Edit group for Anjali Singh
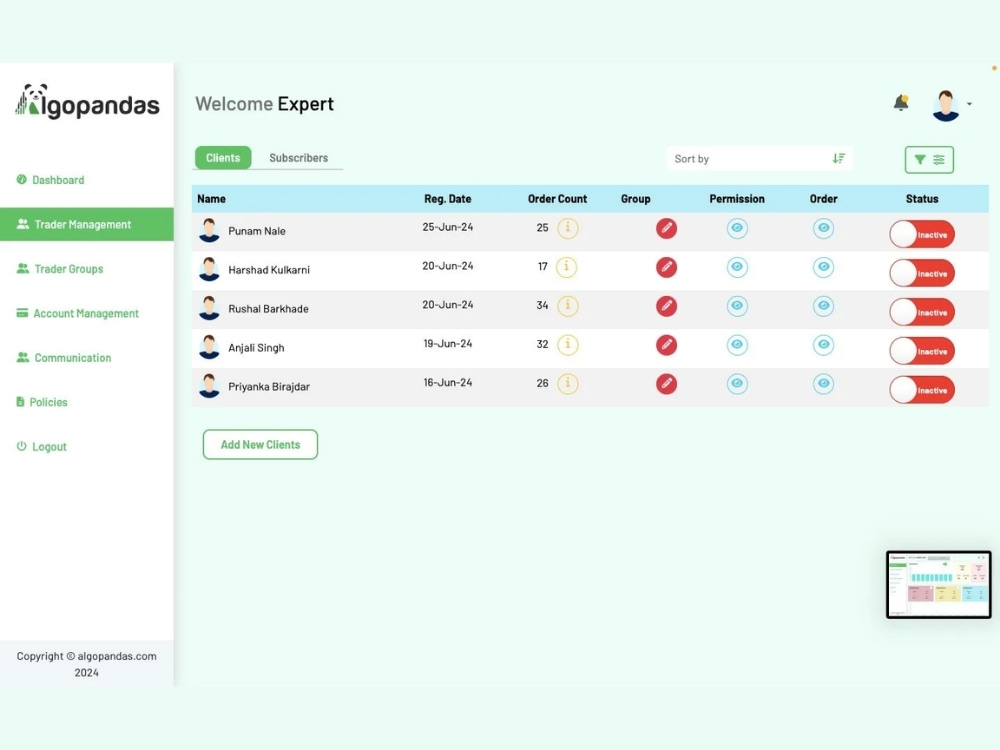1000x750 pixels. tap(666, 345)
